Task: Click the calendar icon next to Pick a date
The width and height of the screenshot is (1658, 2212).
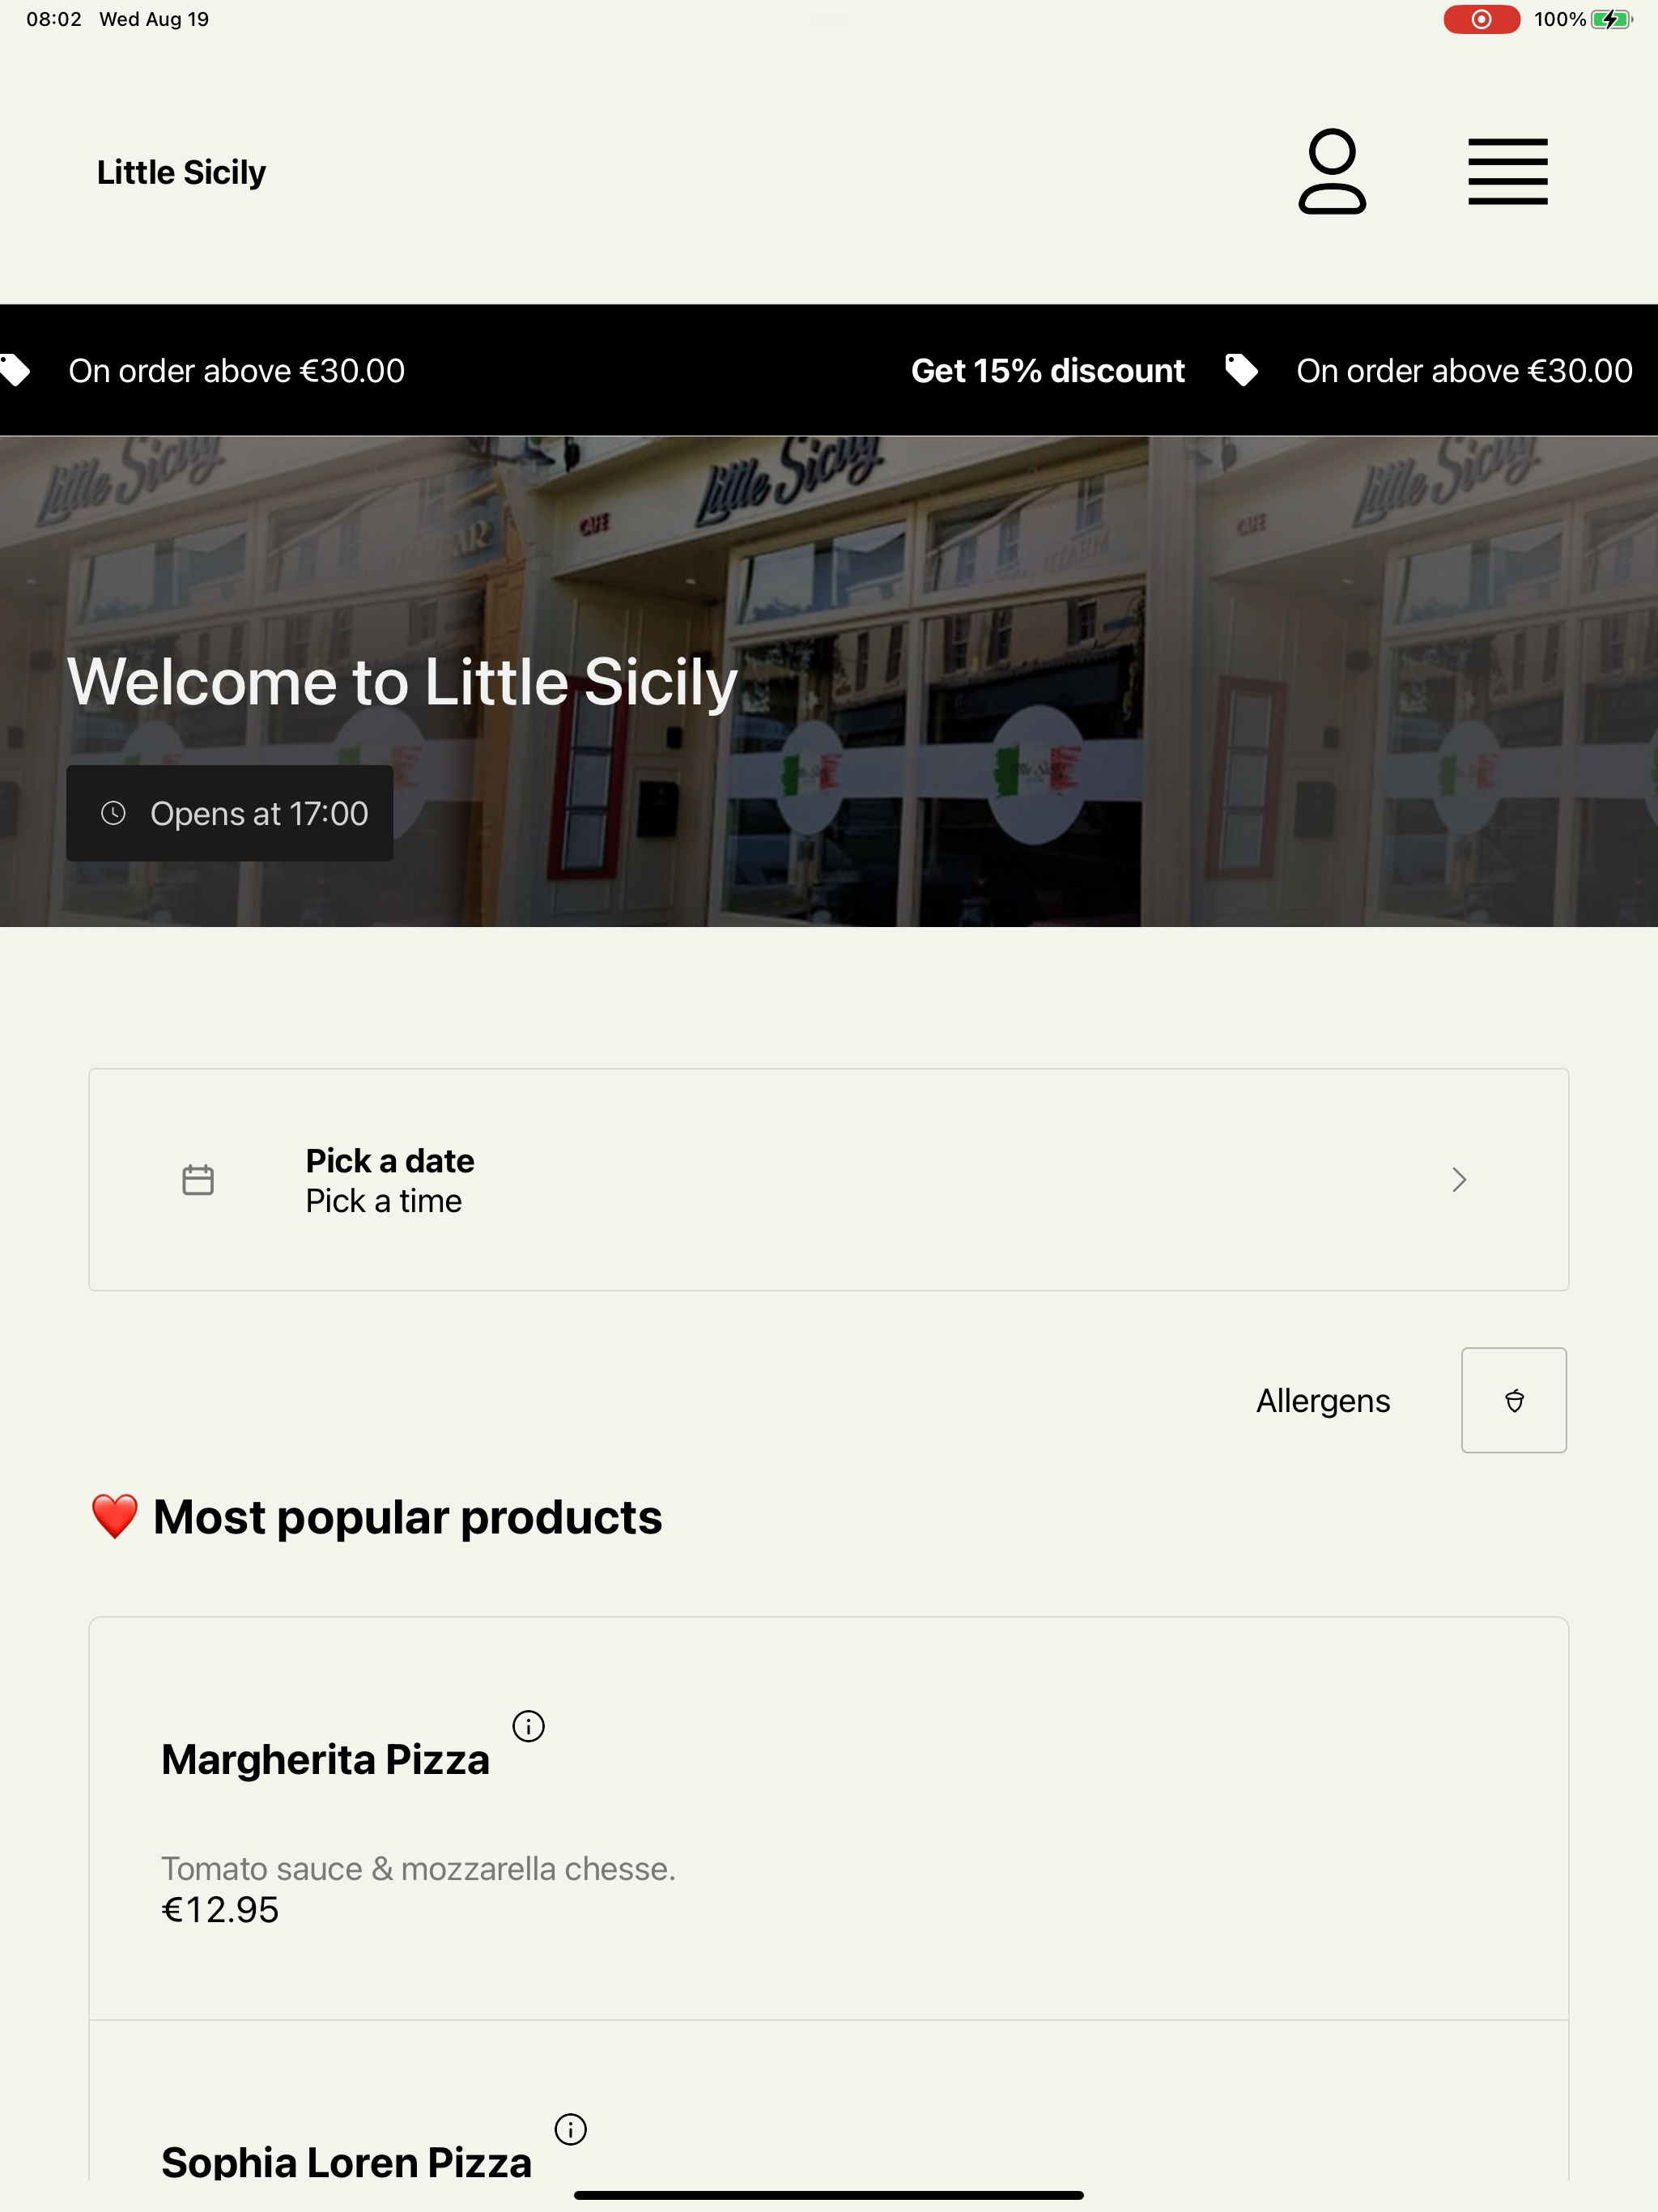Action: click(198, 1180)
